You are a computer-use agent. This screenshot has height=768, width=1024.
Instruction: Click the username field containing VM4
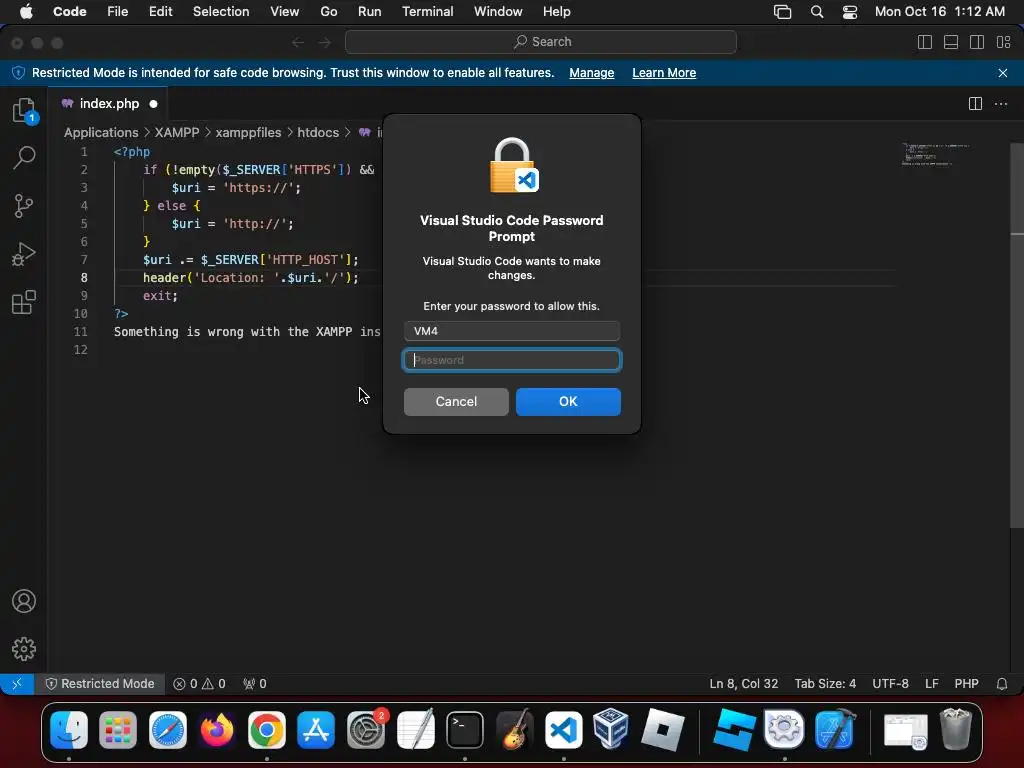(512, 331)
